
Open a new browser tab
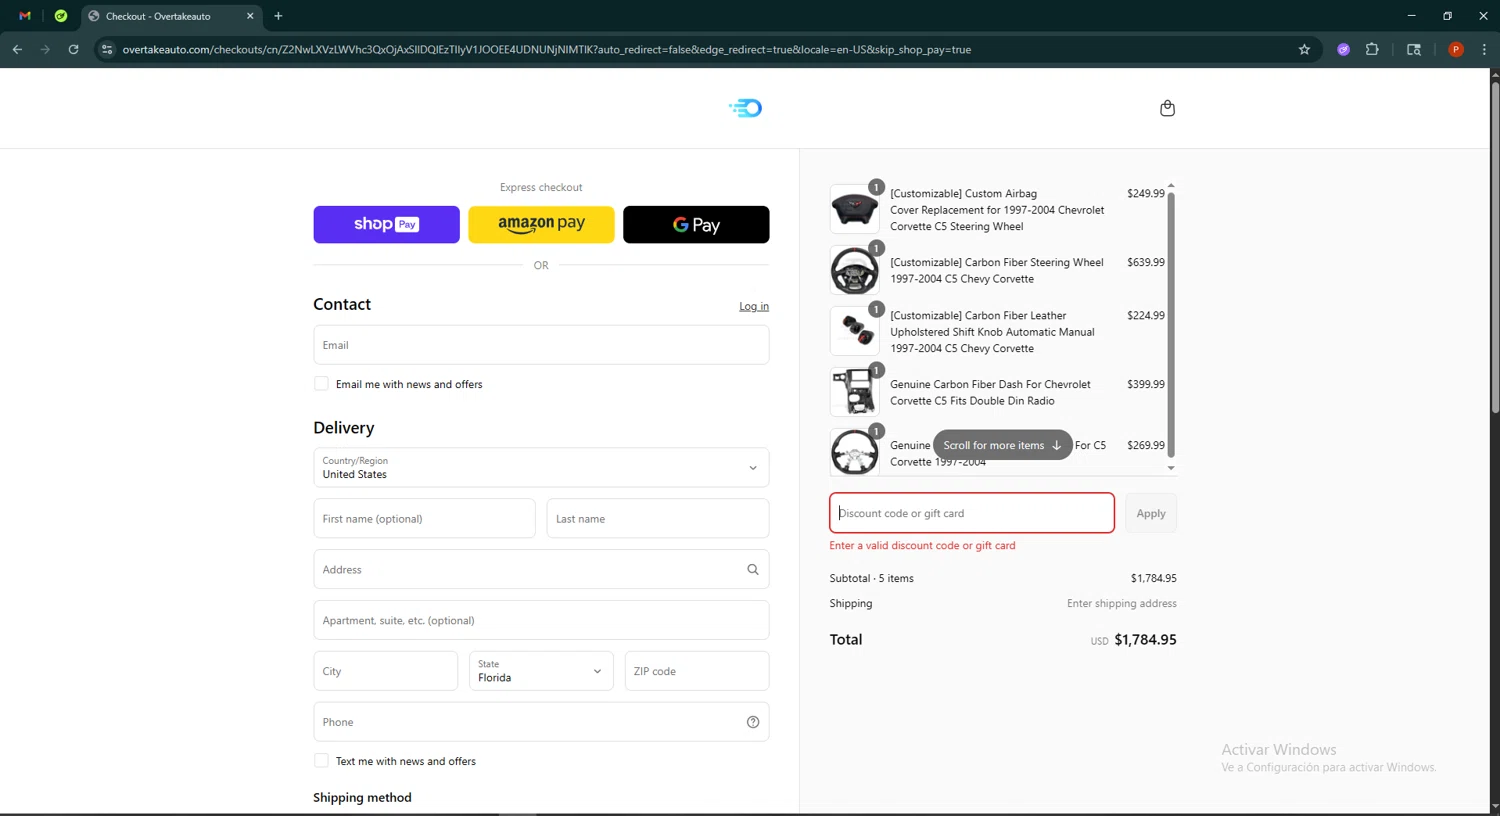[x=278, y=16]
